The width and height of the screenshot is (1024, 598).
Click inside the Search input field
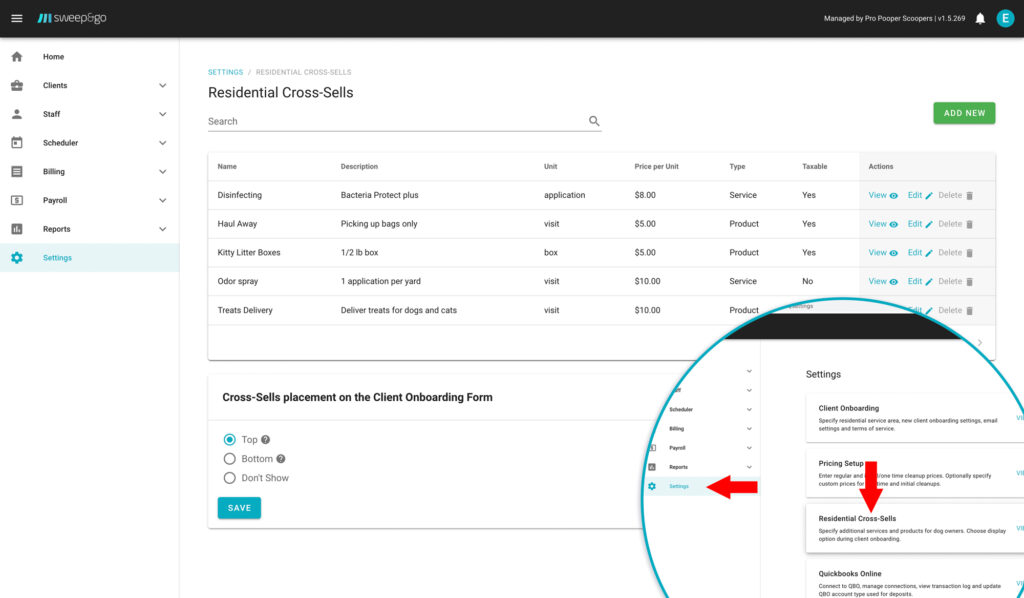(x=350, y=120)
